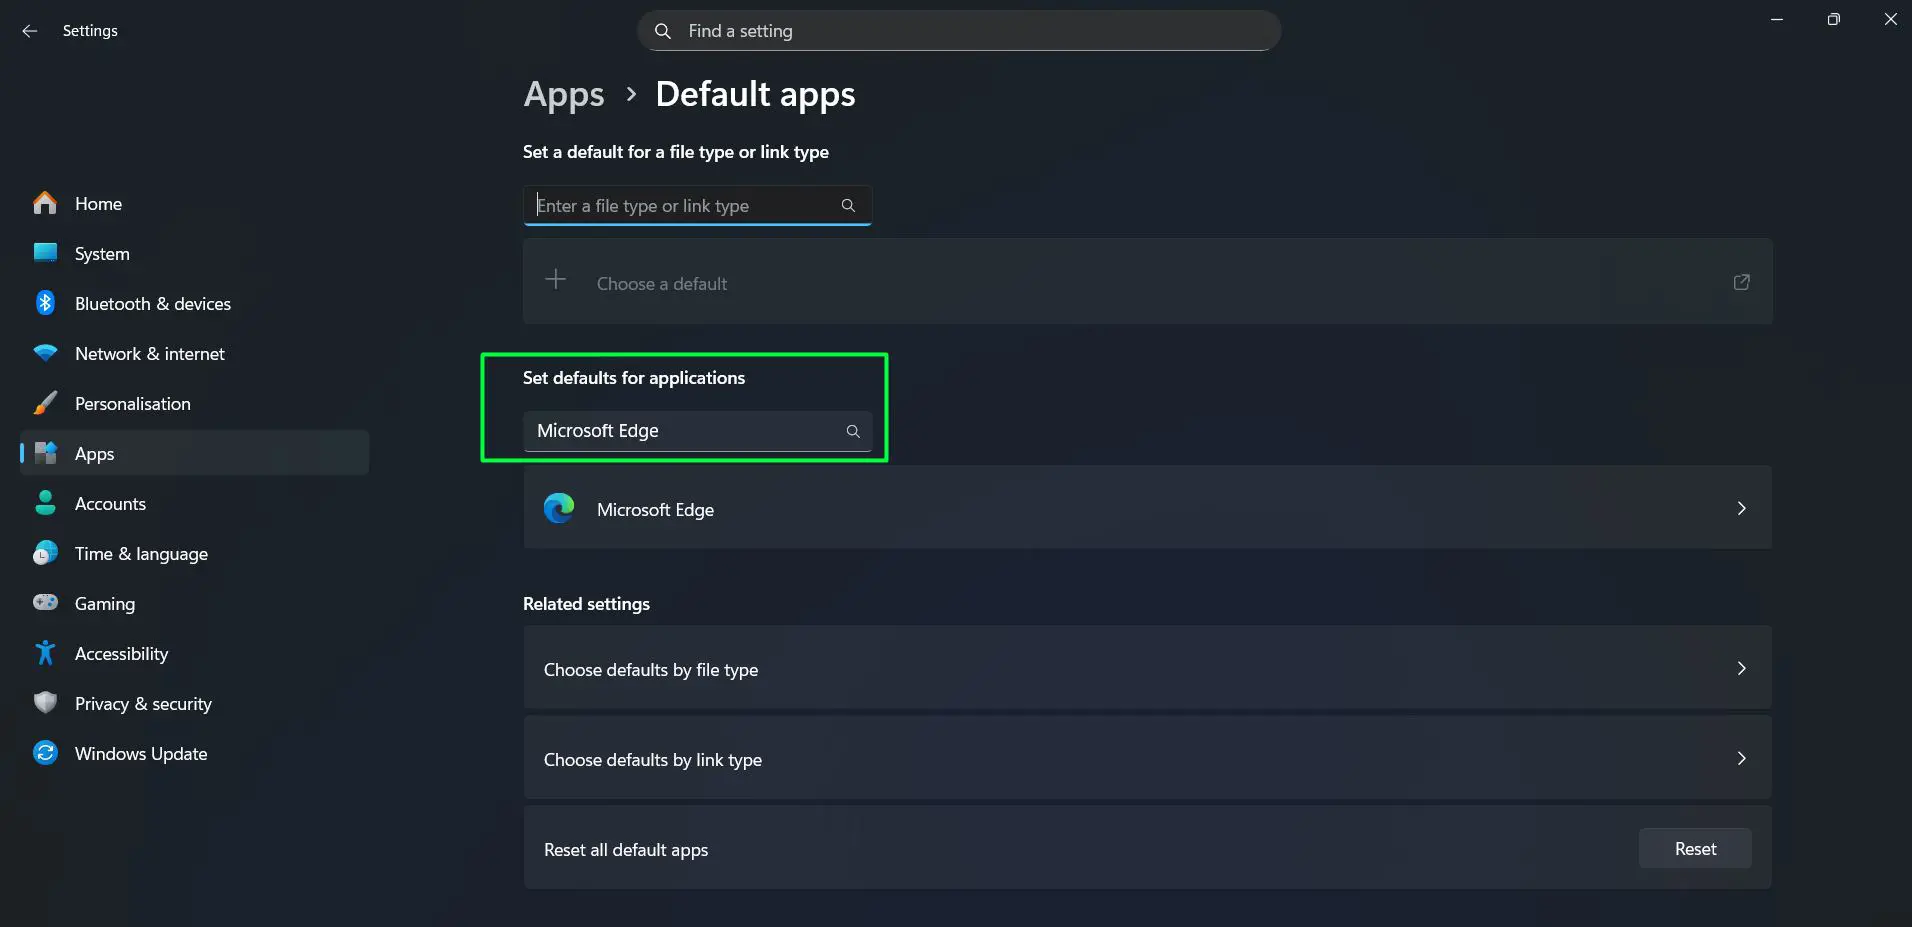Open Network & internet settings

click(x=149, y=353)
